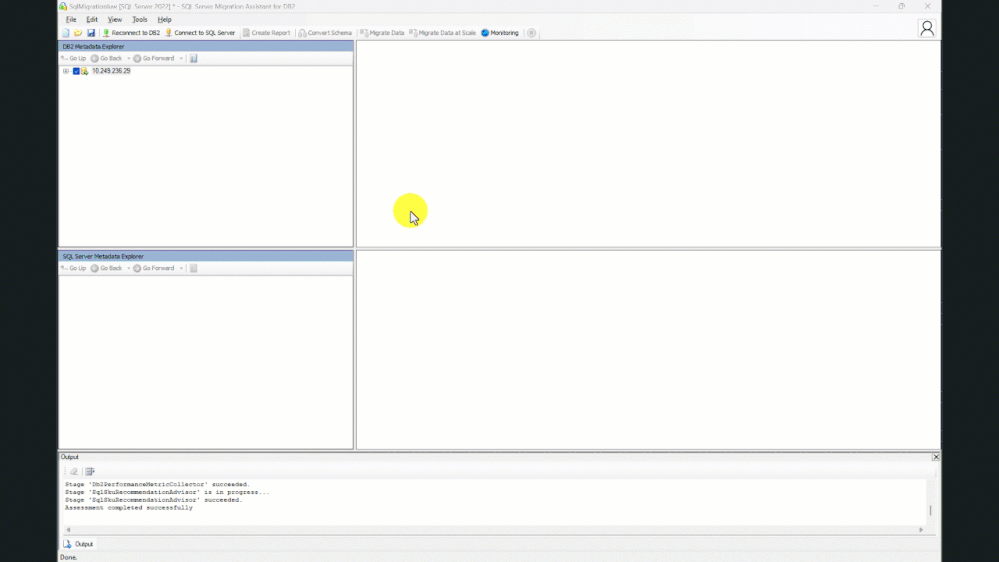Click Connect to SQL Server
Screen dimensions: 999x562
coord(200,32)
